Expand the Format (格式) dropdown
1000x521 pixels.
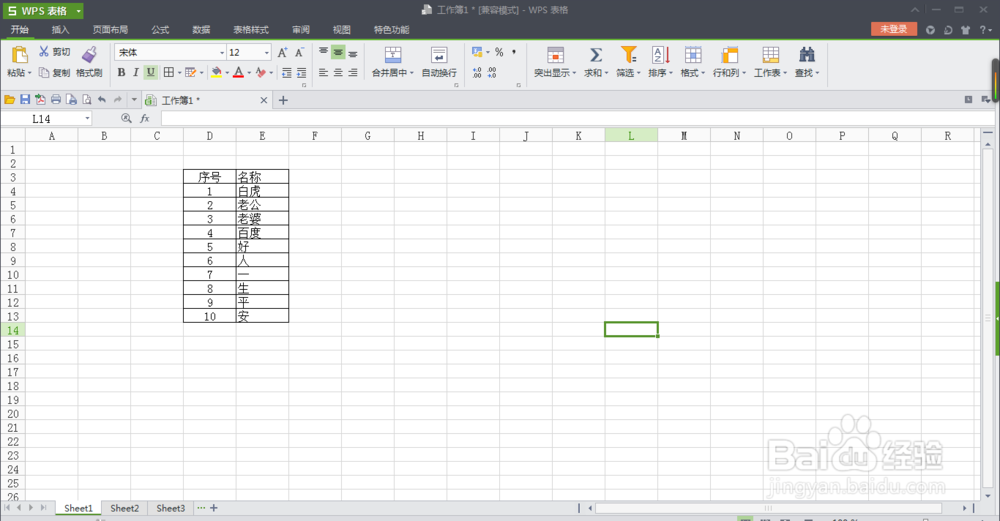tap(703, 73)
